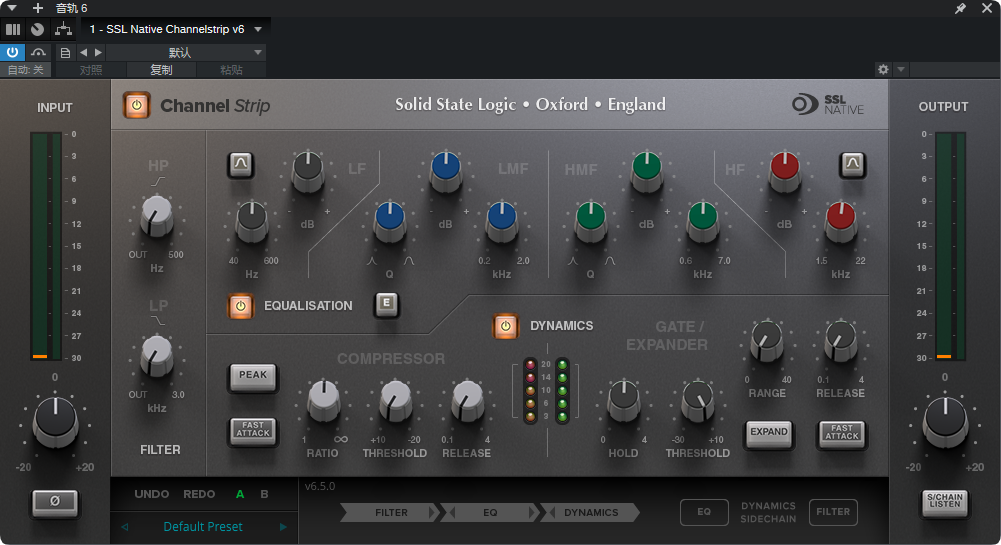The width and height of the screenshot is (1001, 545).
Task: Click the input gain knob
Action: (x=56, y=420)
